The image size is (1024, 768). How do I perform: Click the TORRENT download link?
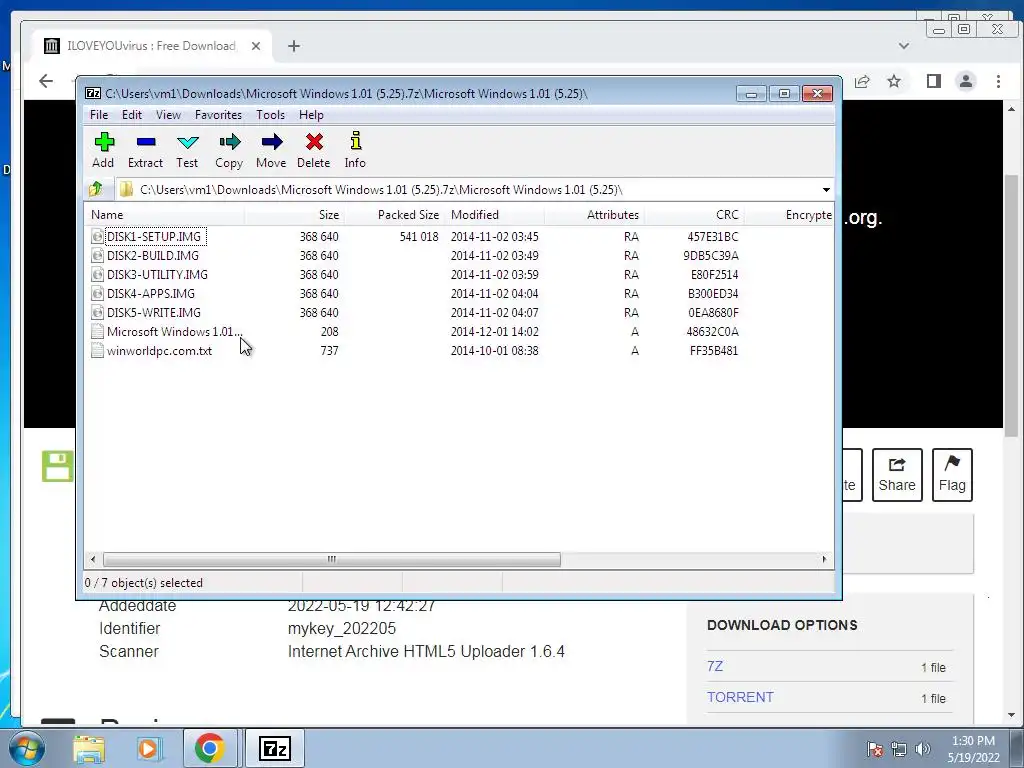point(740,697)
